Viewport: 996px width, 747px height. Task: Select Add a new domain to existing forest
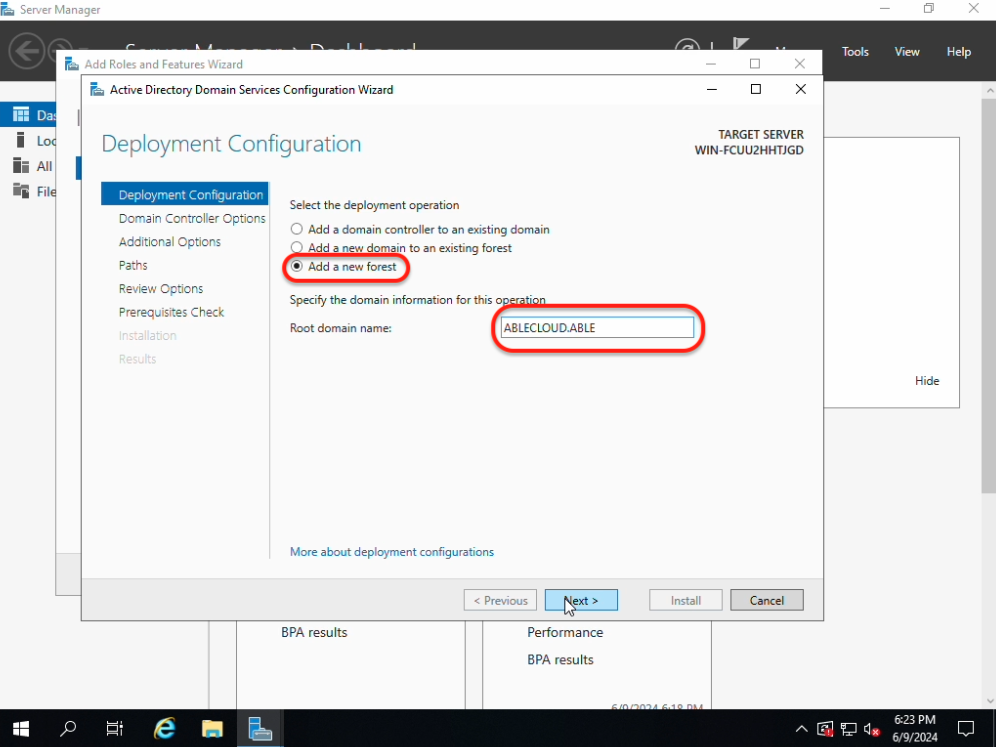point(297,248)
